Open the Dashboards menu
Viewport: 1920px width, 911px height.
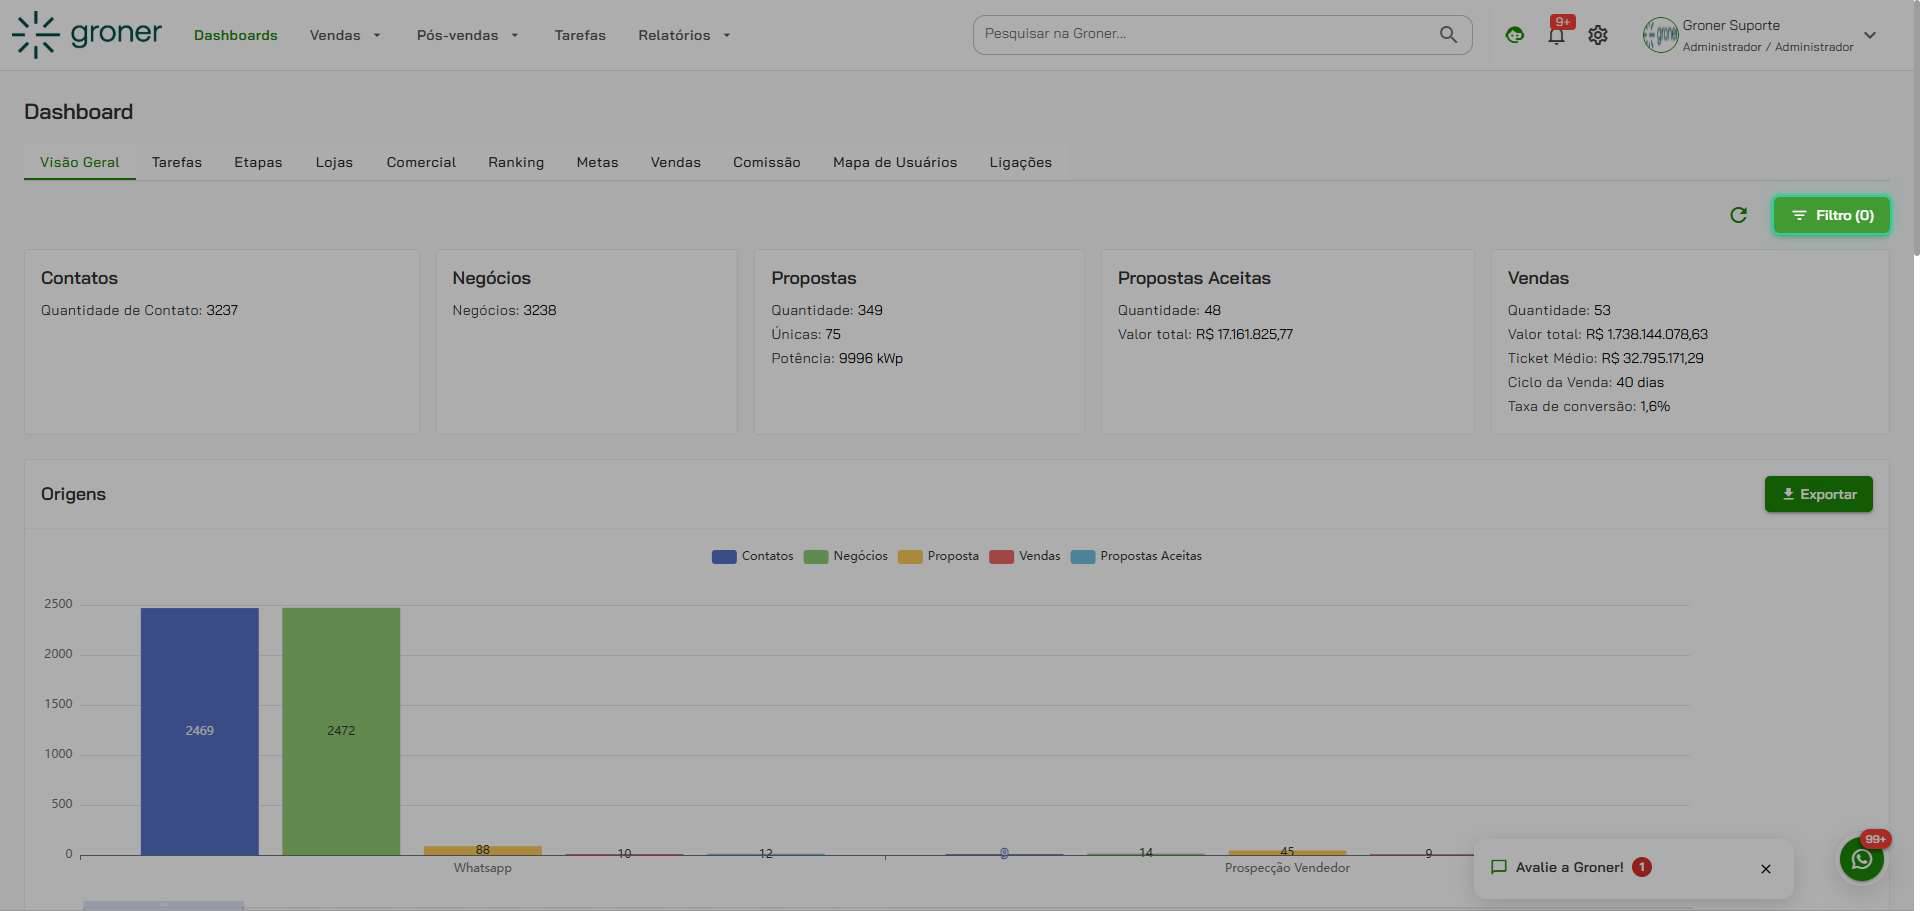[236, 35]
